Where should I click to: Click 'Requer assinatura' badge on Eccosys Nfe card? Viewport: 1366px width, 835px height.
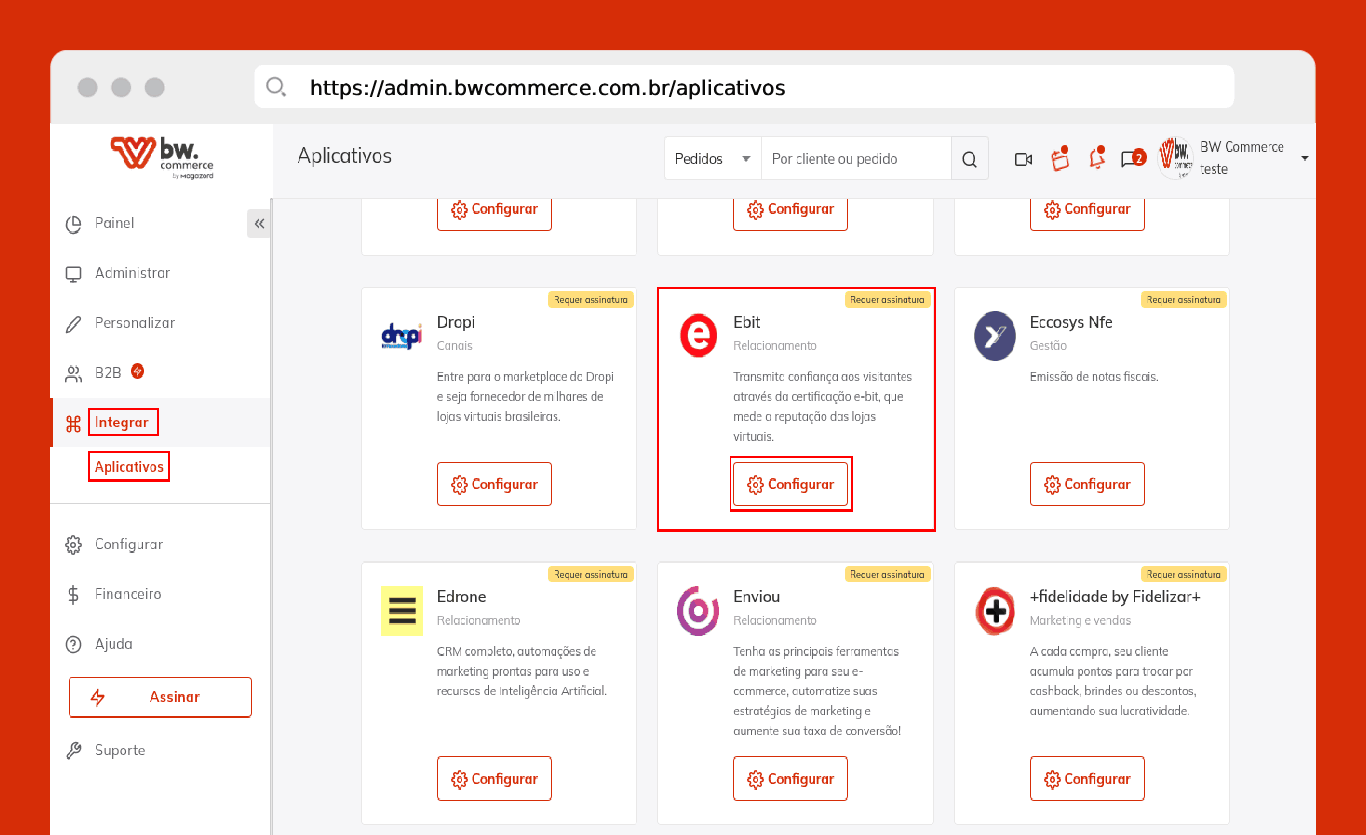click(1184, 299)
